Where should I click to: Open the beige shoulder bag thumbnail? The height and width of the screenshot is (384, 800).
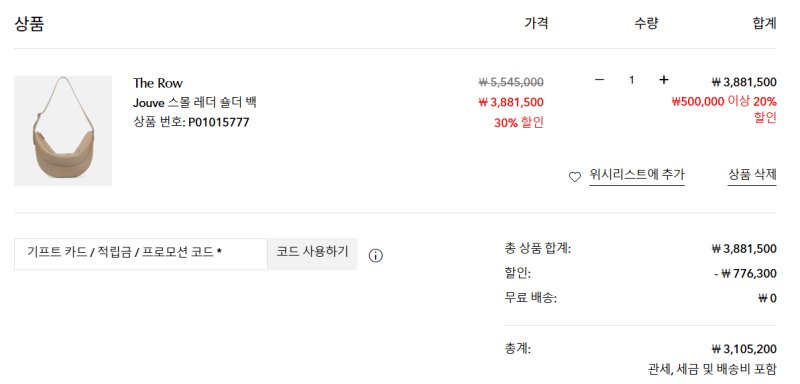63,131
